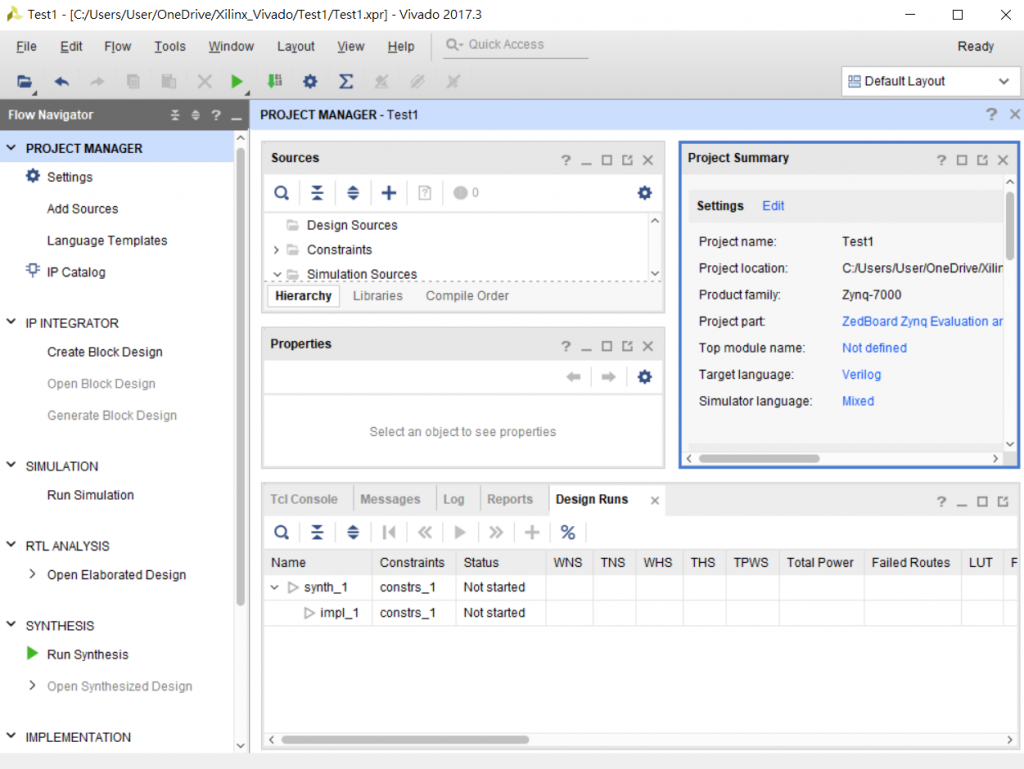Switch to the Messages tab
This screenshot has height=769, width=1024.
click(x=390, y=499)
